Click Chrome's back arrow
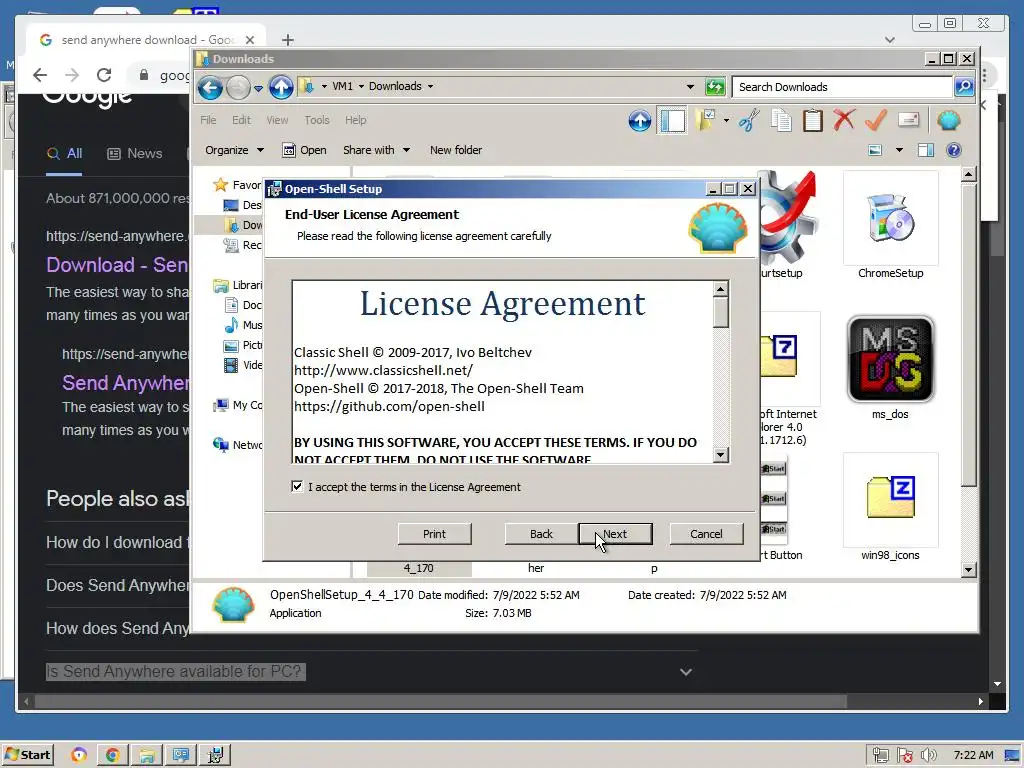 (x=40, y=75)
